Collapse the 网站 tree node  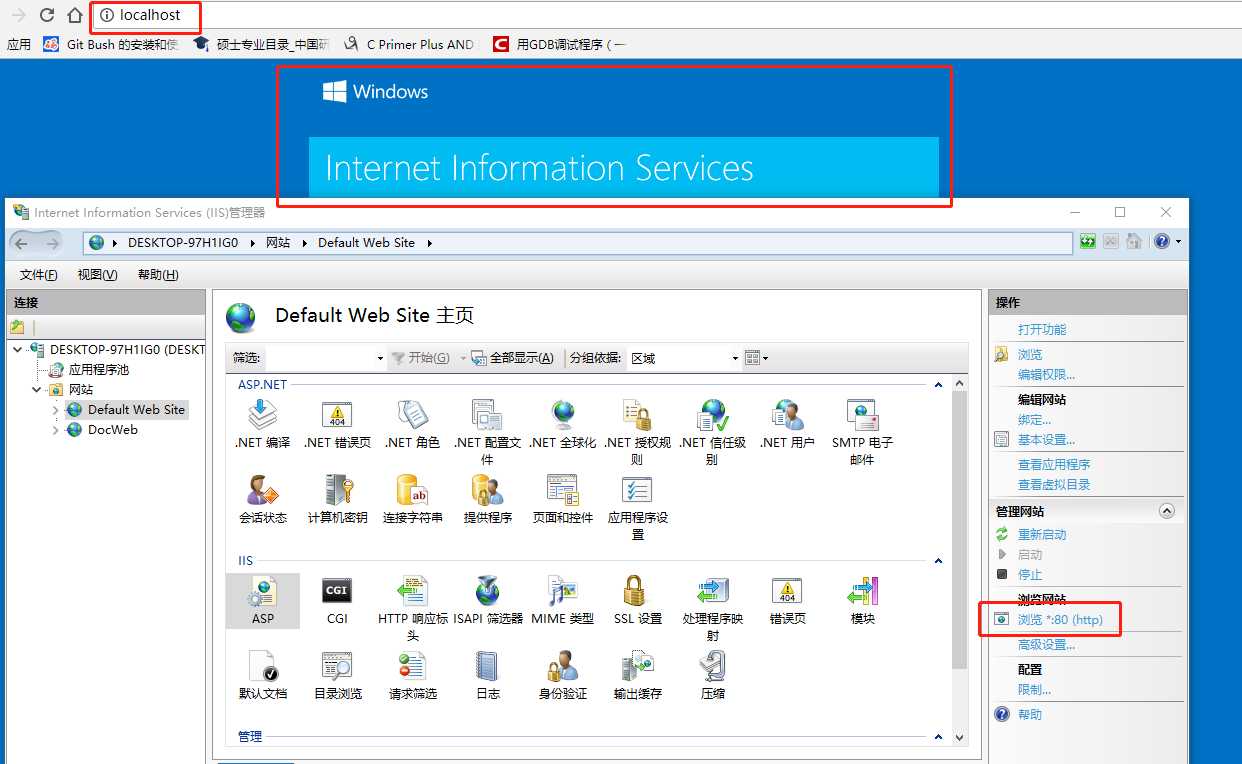(x=37, y=390)
